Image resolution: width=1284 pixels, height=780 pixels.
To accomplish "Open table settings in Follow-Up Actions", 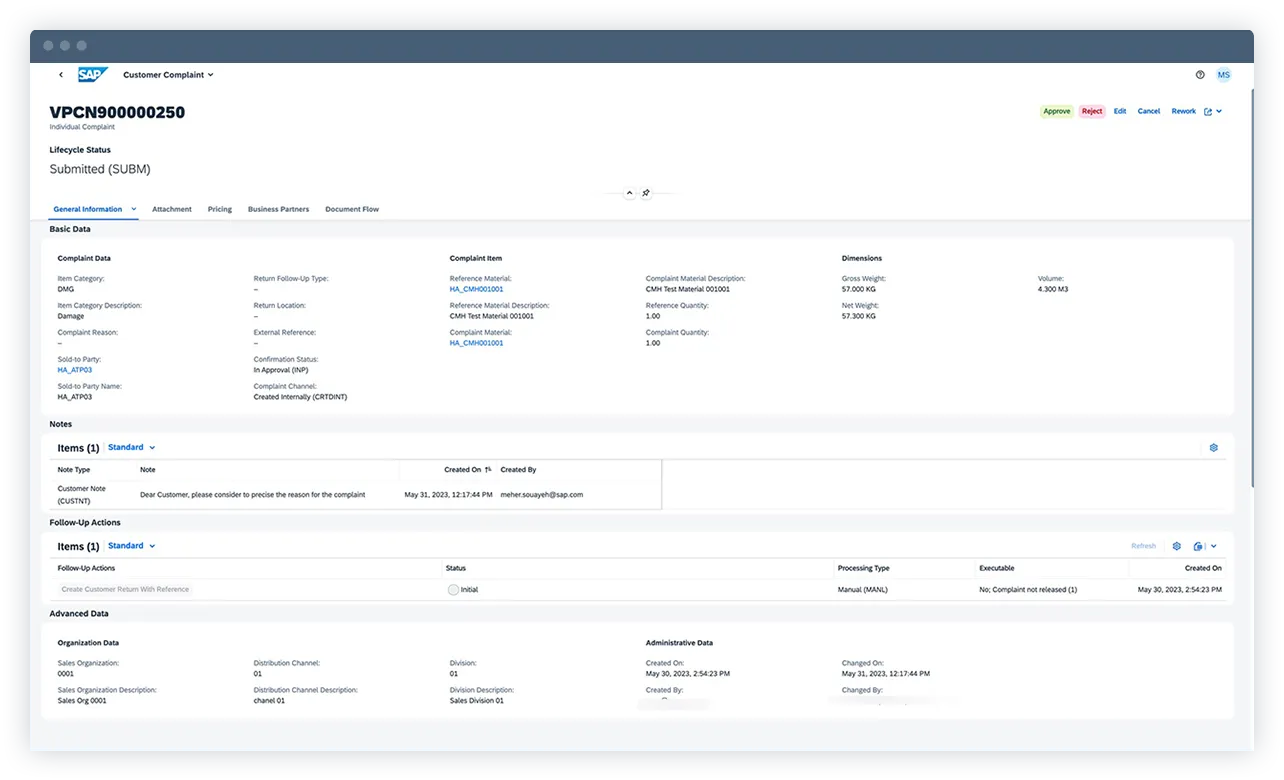I will (1176, 546).
